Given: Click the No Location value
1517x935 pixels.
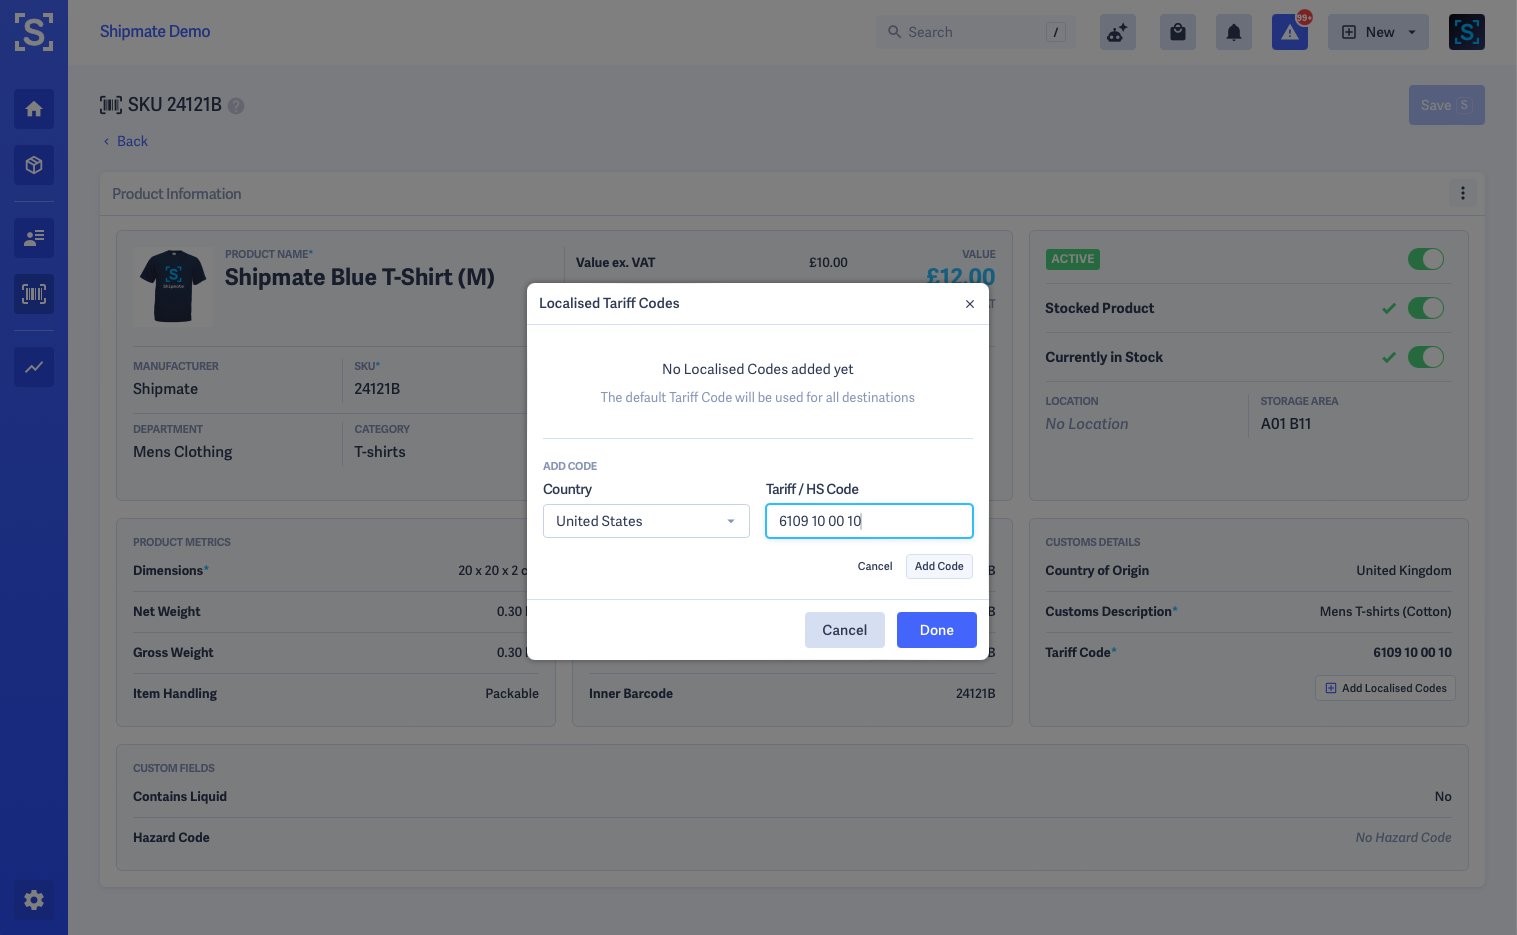Looking at the screenshot, I should click(1087, 424).
